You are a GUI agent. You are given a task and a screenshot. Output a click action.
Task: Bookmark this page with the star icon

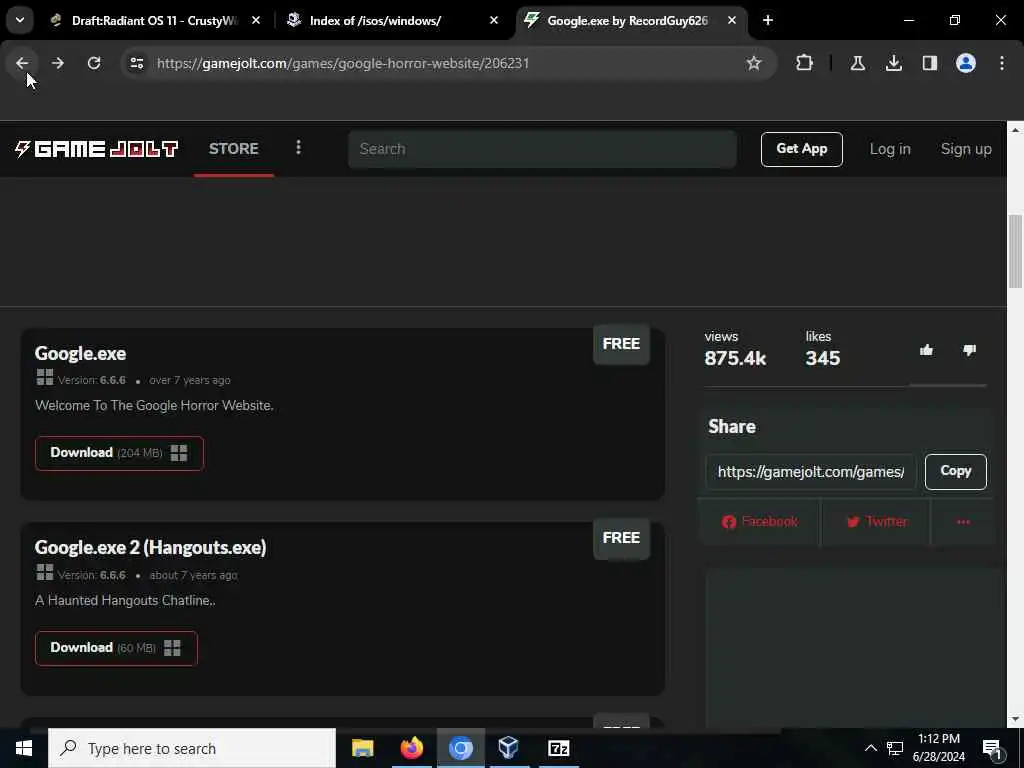point(754,63)
